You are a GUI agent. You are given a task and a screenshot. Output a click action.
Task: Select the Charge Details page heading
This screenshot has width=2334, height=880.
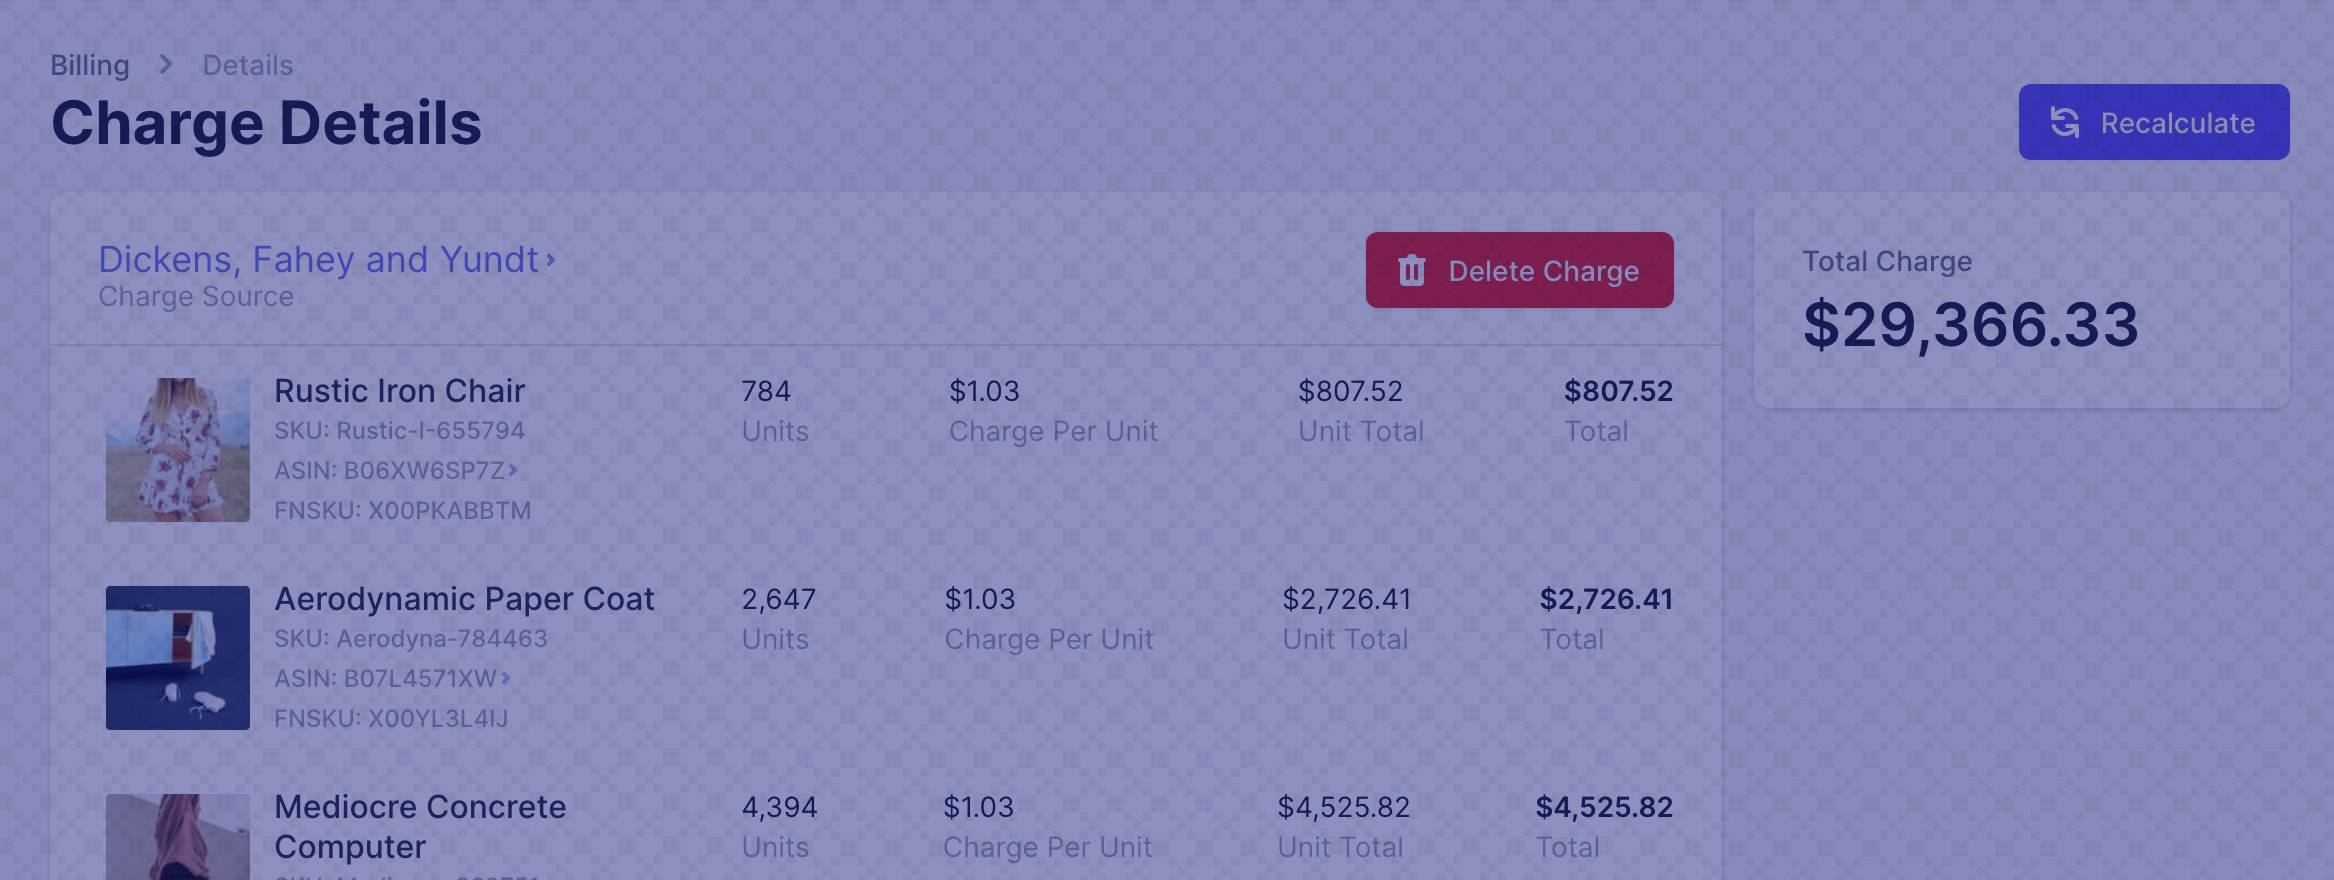tap(266, 123)
